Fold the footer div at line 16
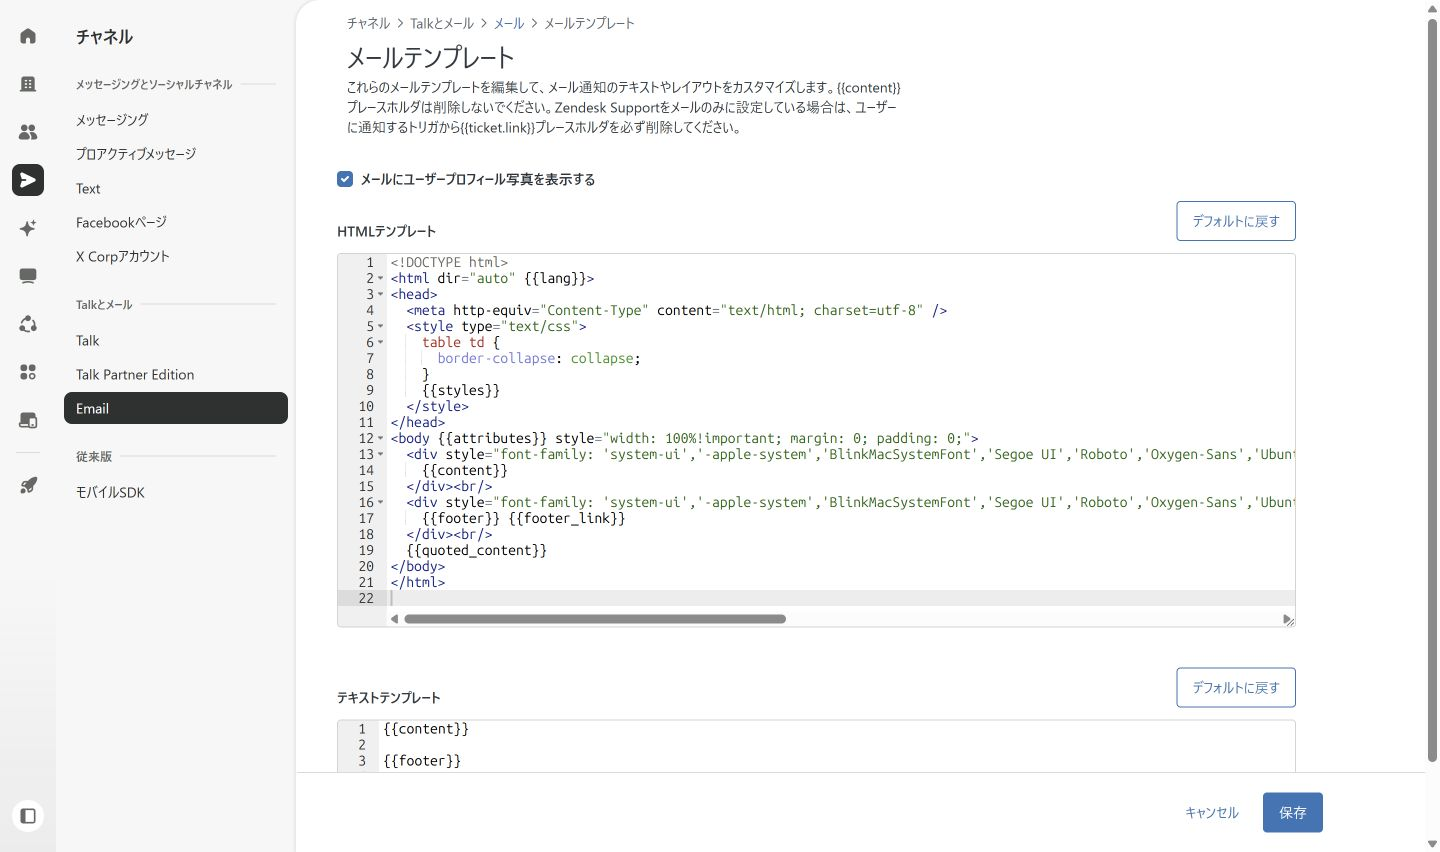 pos(381,502)
